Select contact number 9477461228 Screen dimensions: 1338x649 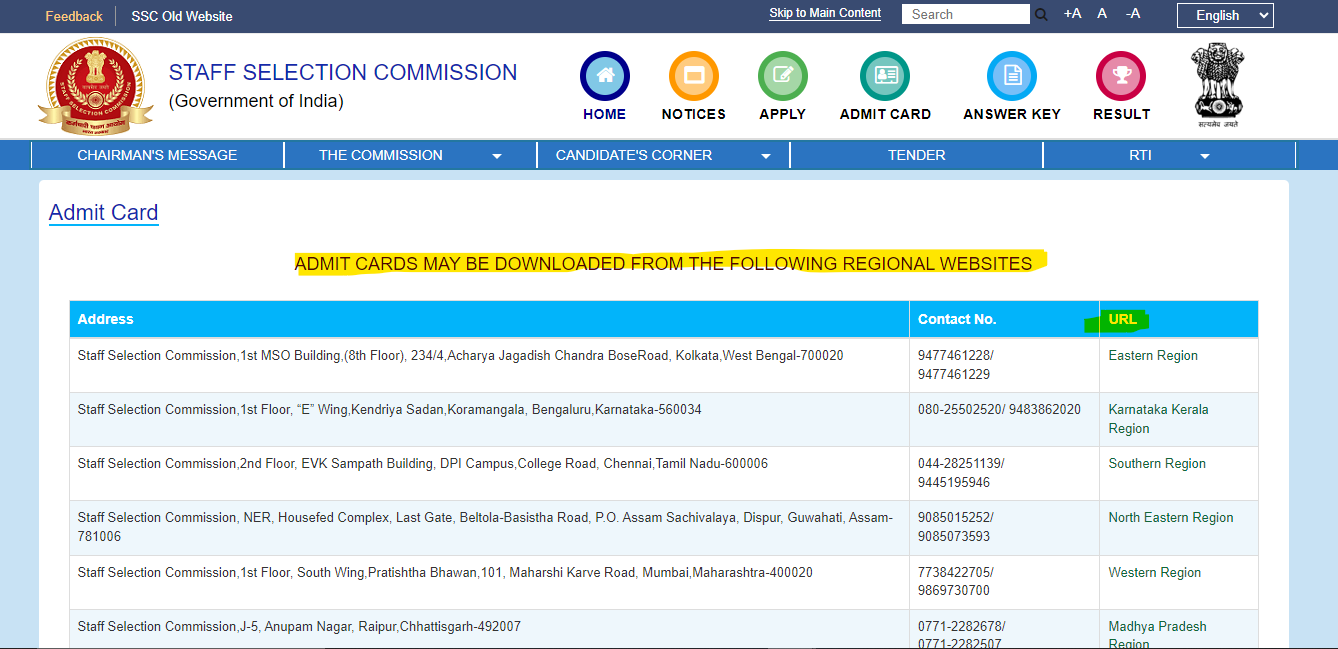[x=954, y=355]
